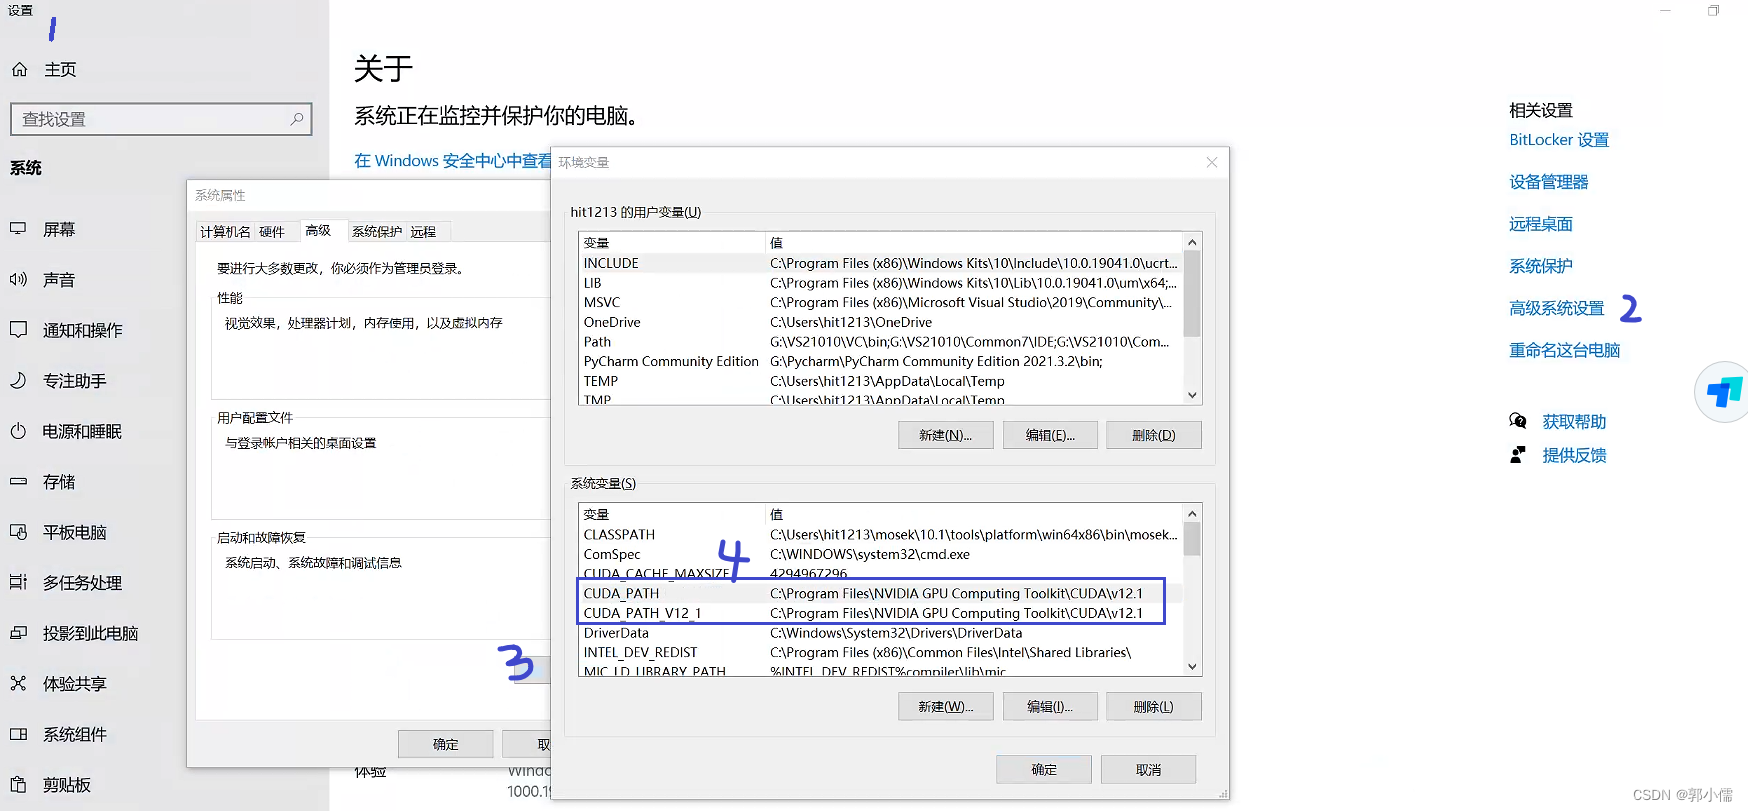This screenshot has height=811, width=1748.
Task: Cancel the 环境变量 dialog with 取消
Action: coord(1148,769)
